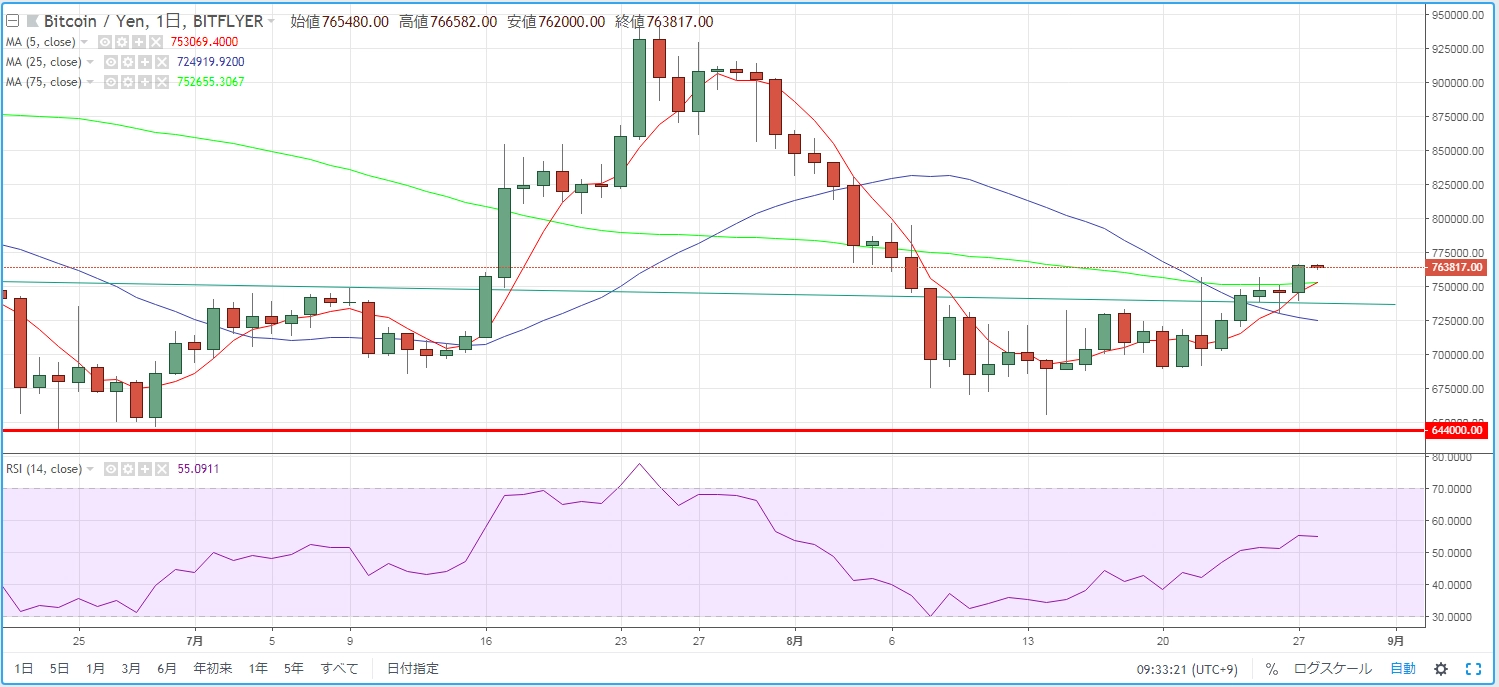1499x687 pixels.
Task: Select the 年初来 time range
Action: (213, 669)
